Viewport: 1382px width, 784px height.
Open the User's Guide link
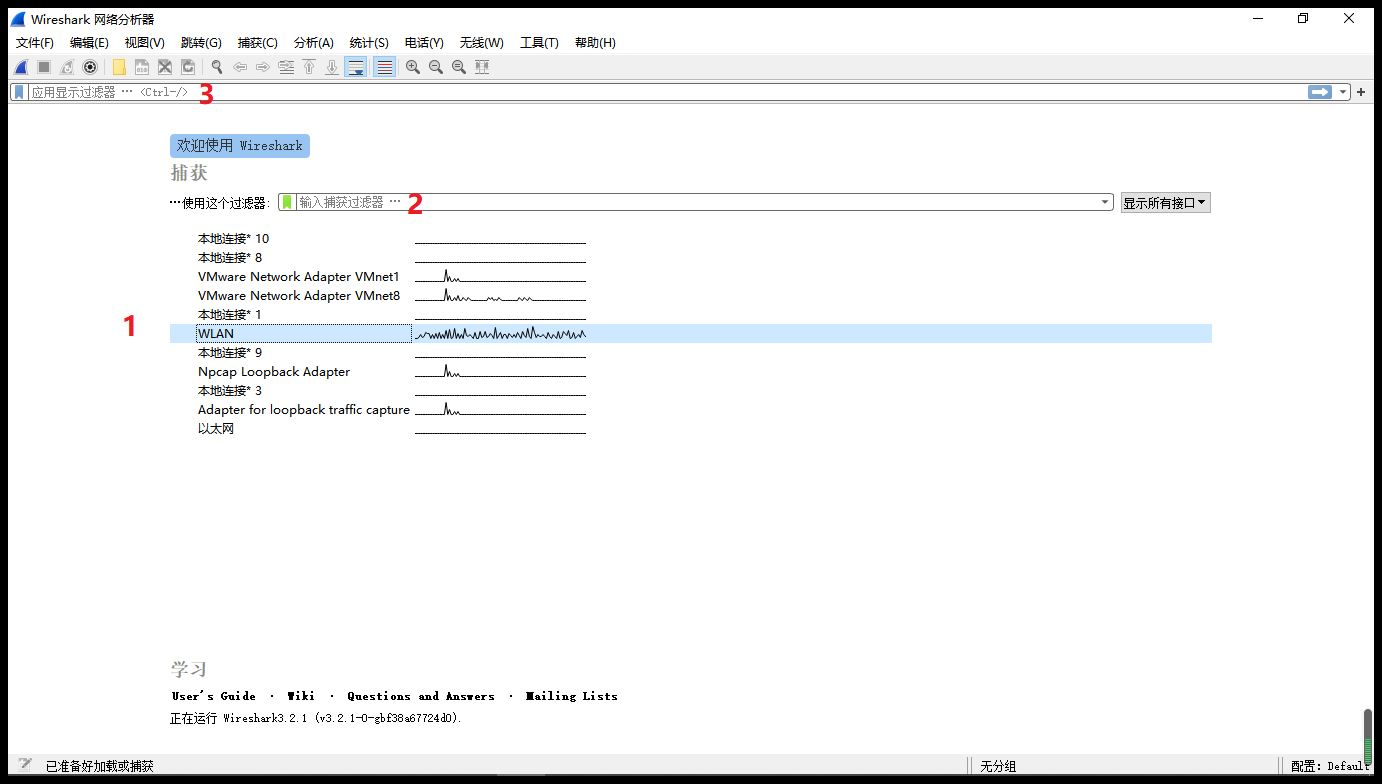tap(214, 696)
